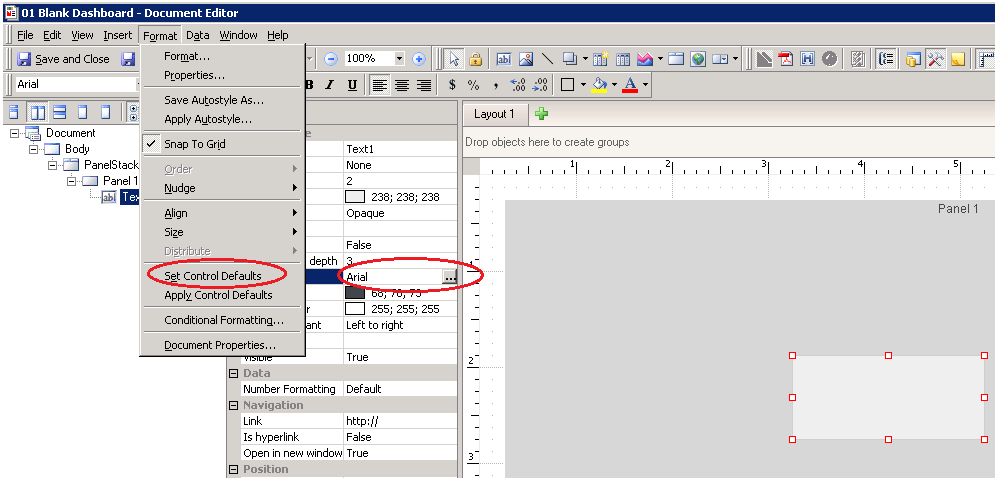Image resolution: width=995 pixels, height=478 pixels.
Task: Click the PDF export icon
Action: (x=786, y=59)
